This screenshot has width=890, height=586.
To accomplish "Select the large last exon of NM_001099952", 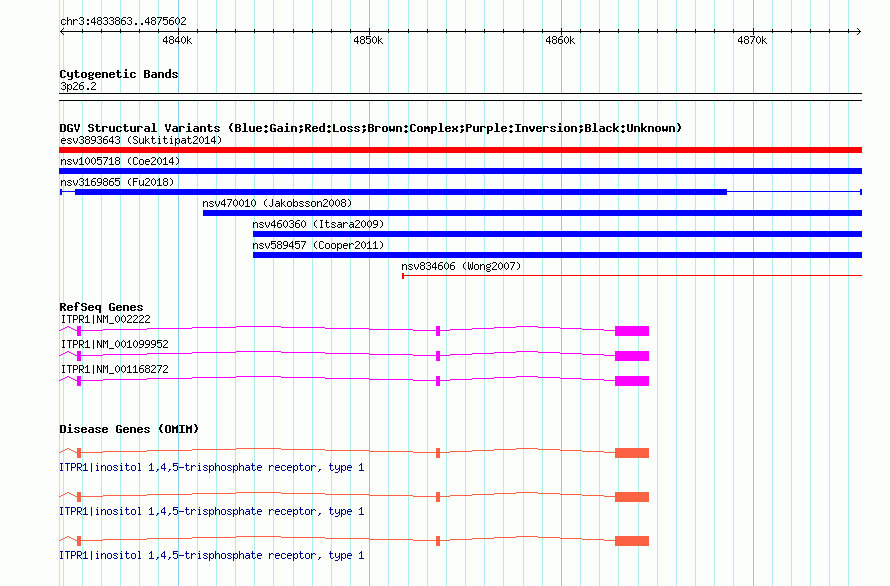I will [x=632, y=356].
